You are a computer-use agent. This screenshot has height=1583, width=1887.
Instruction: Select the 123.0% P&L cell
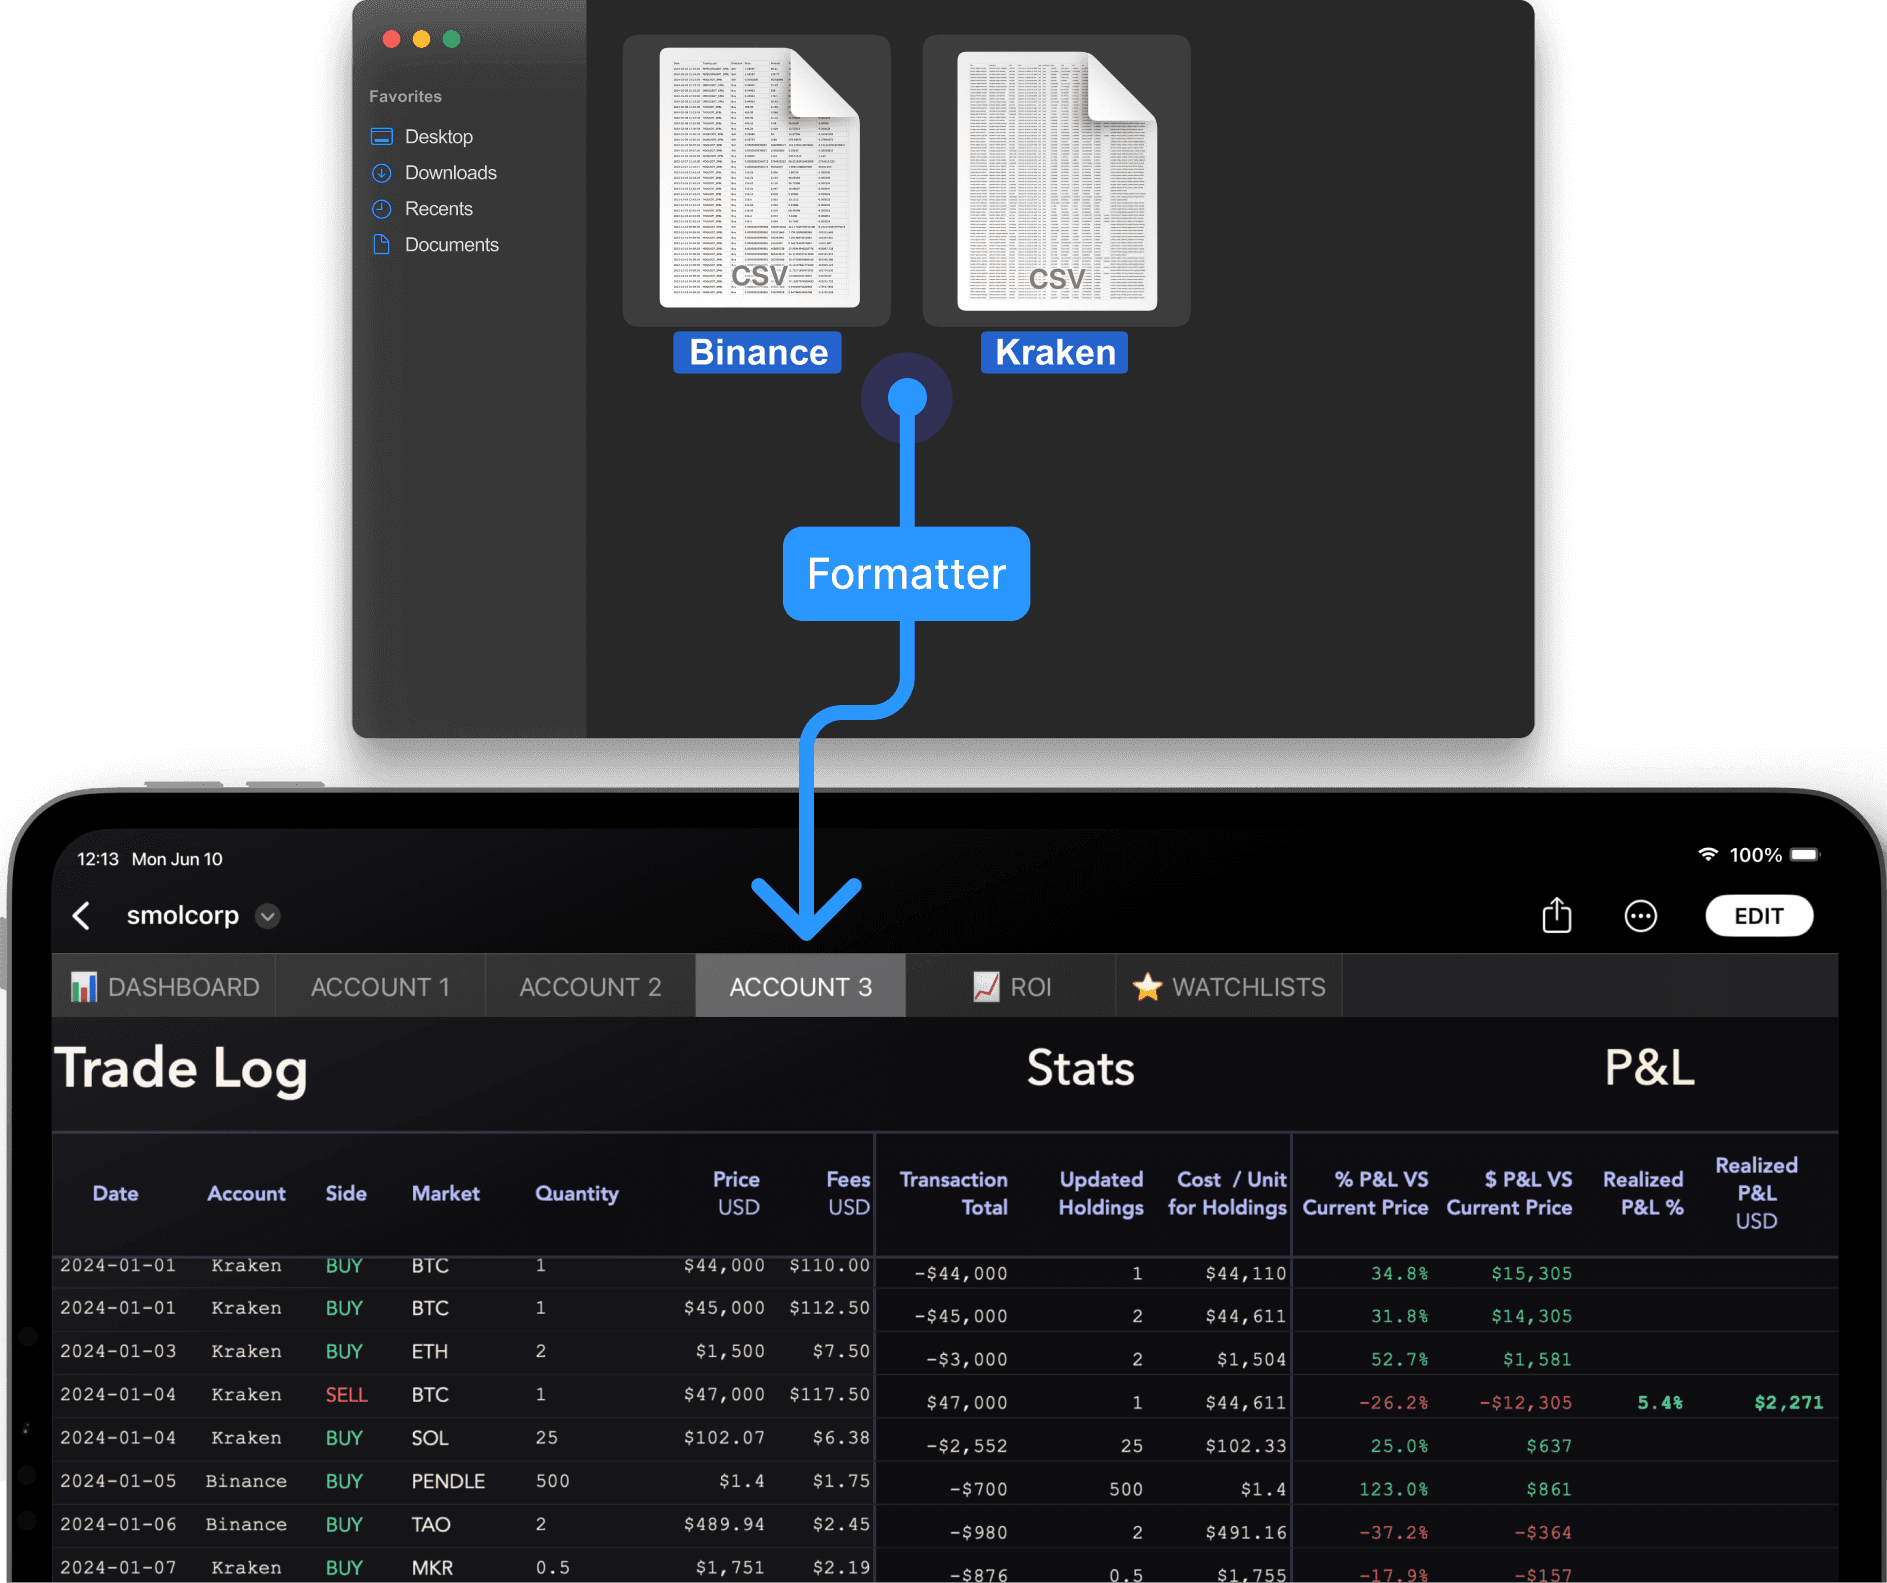tap(1393, 1489)
